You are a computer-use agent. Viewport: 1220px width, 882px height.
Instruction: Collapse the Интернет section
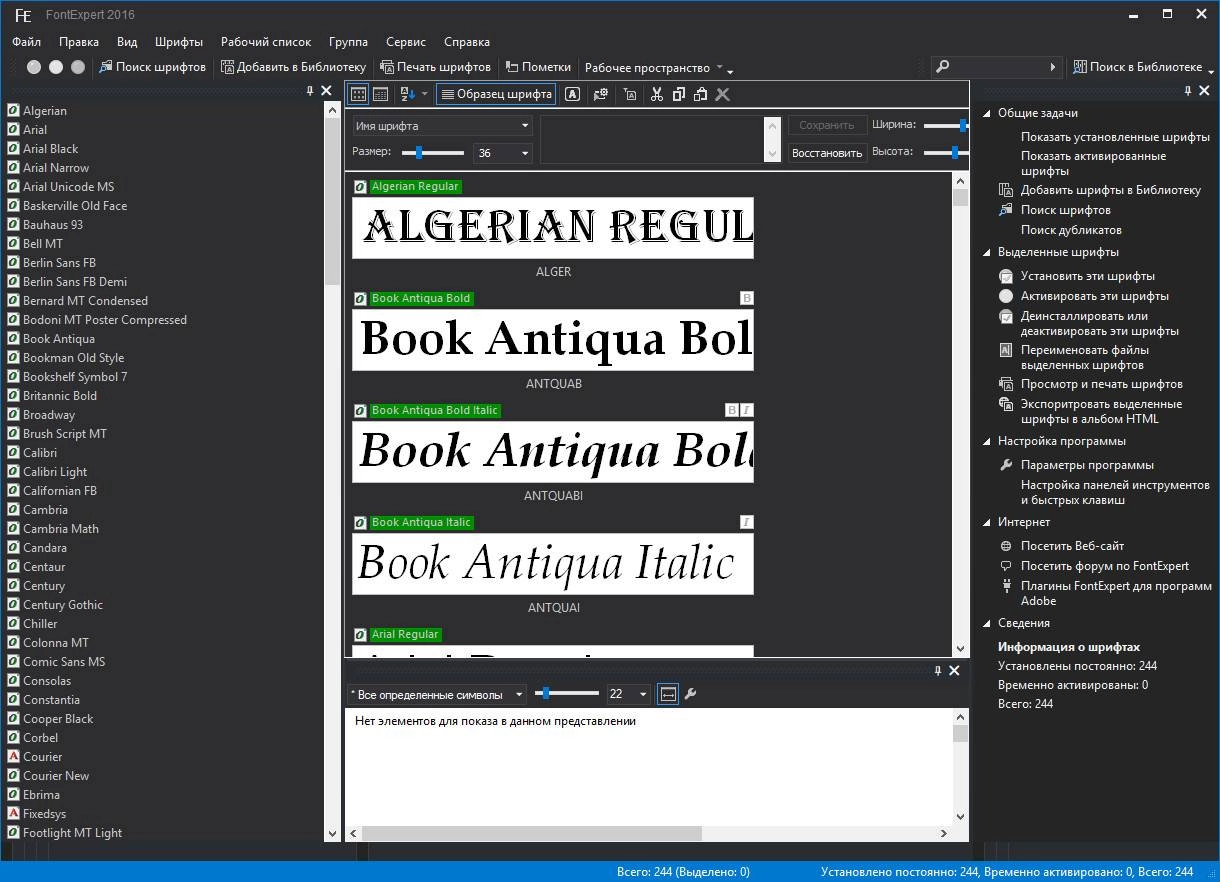pyautogui.click(x=986, y=522)
